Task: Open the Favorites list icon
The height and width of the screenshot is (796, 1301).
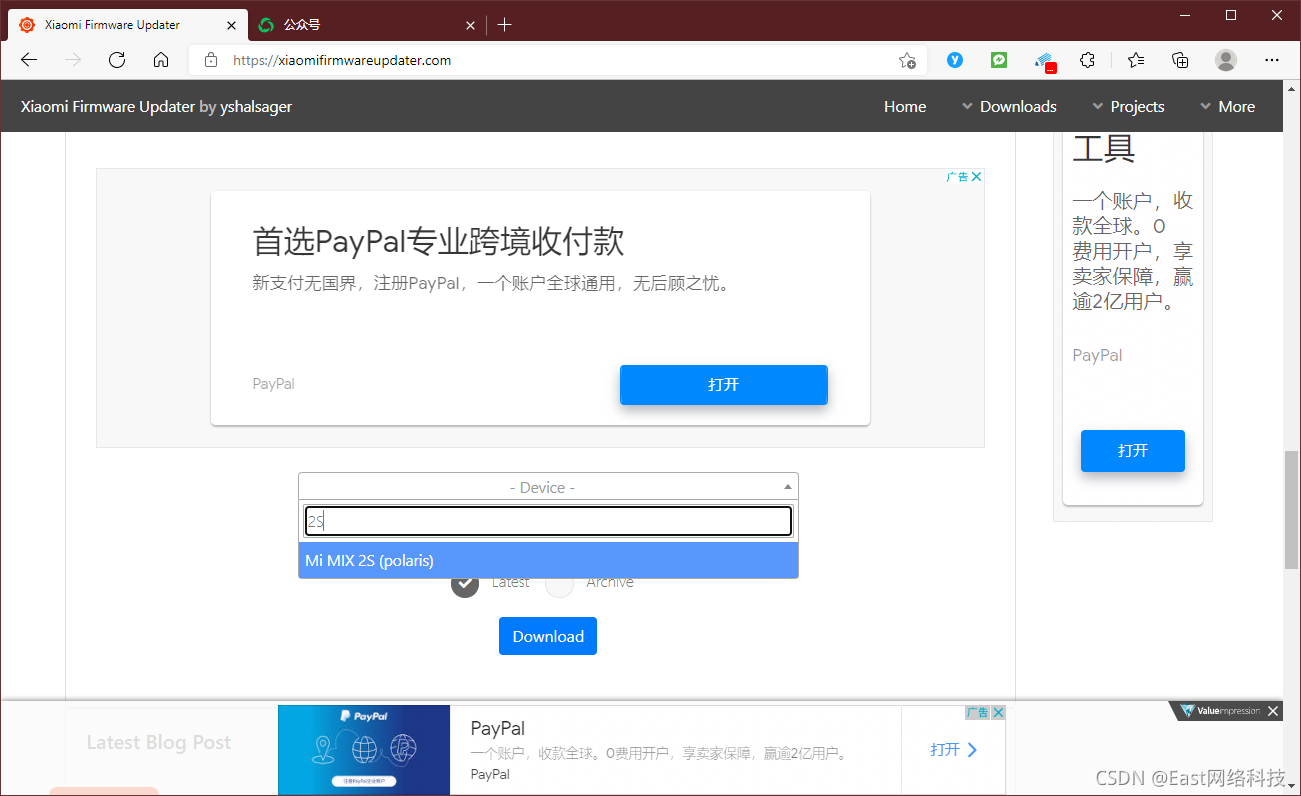Action: pyautogui.click(x=1136, y=60)
